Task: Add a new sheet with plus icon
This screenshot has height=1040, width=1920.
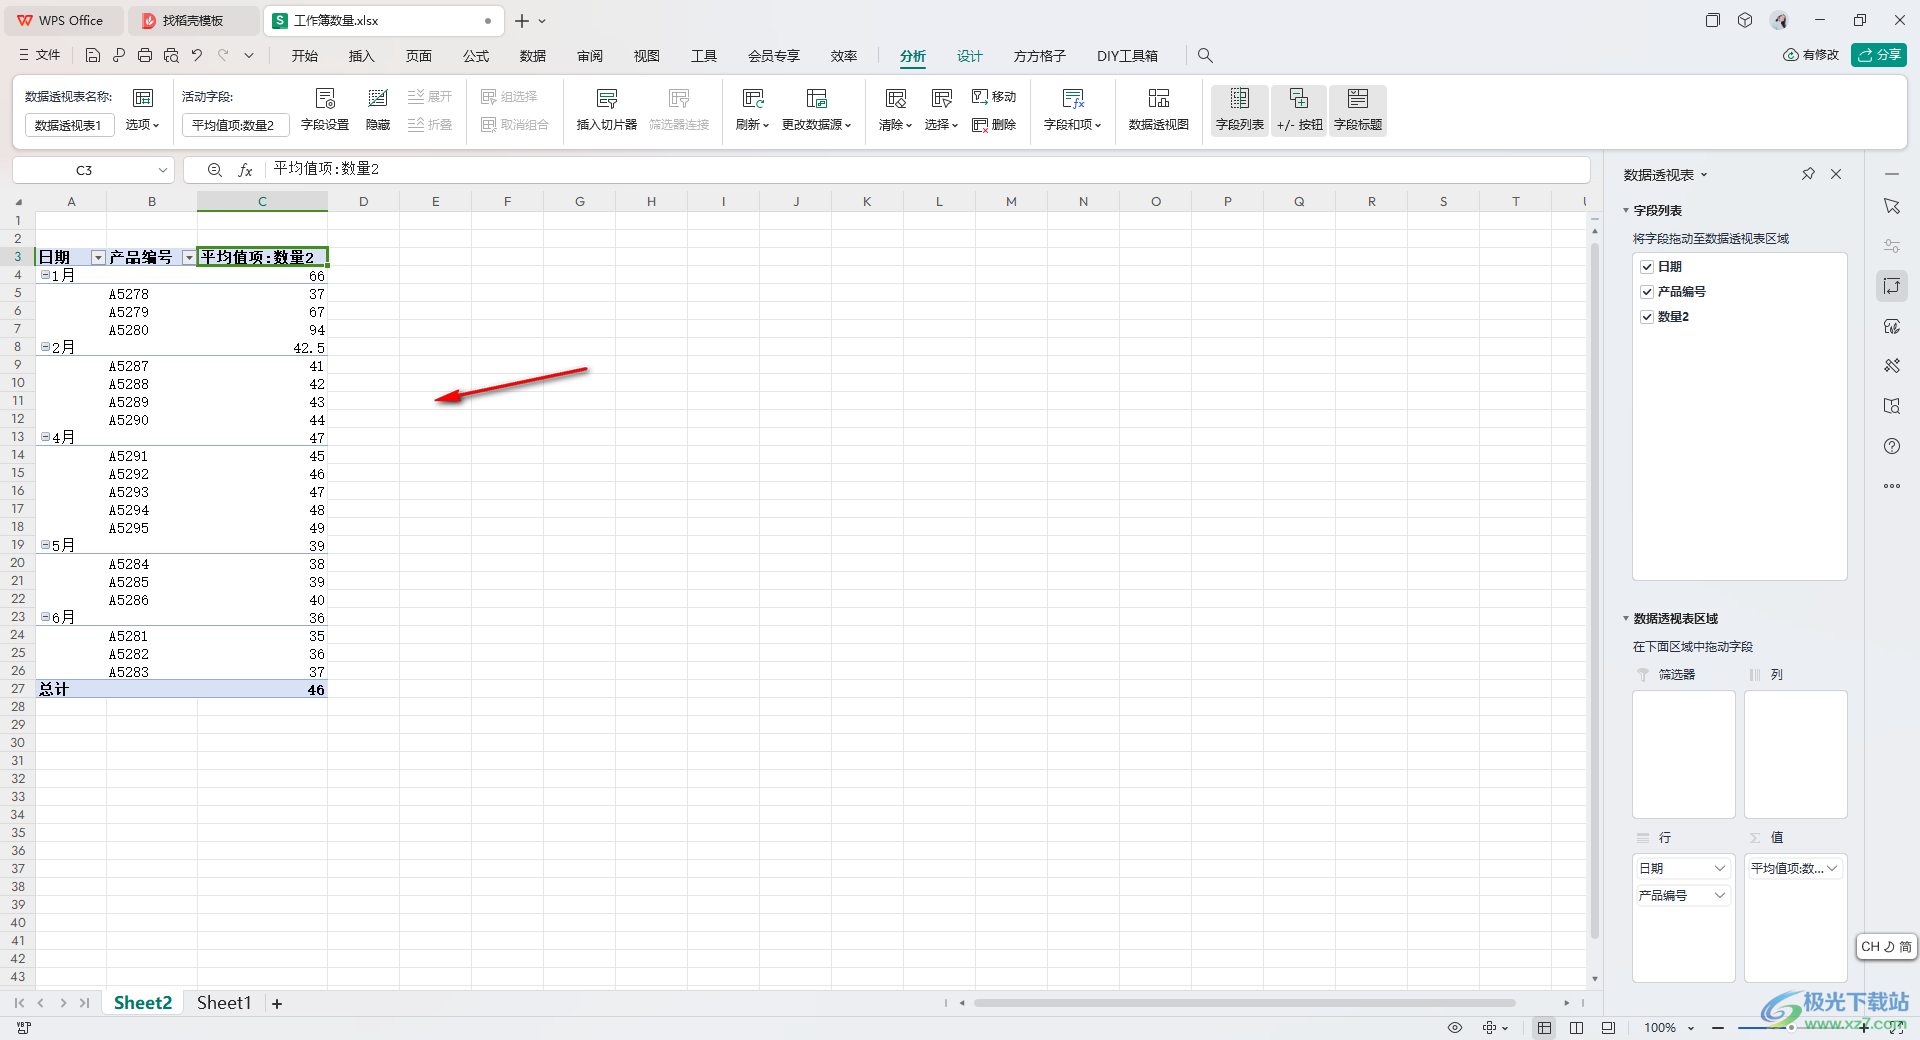Action: coord(277,1003)
